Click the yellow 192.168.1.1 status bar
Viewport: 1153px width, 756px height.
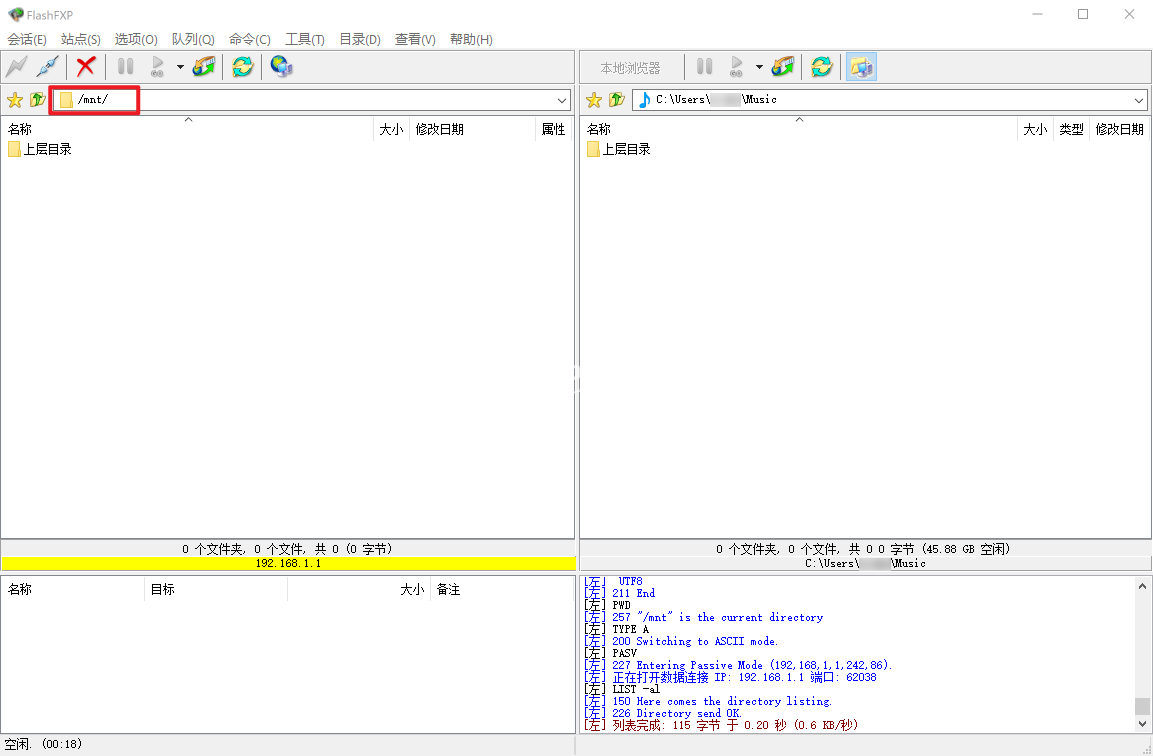(x=288, y=563)
